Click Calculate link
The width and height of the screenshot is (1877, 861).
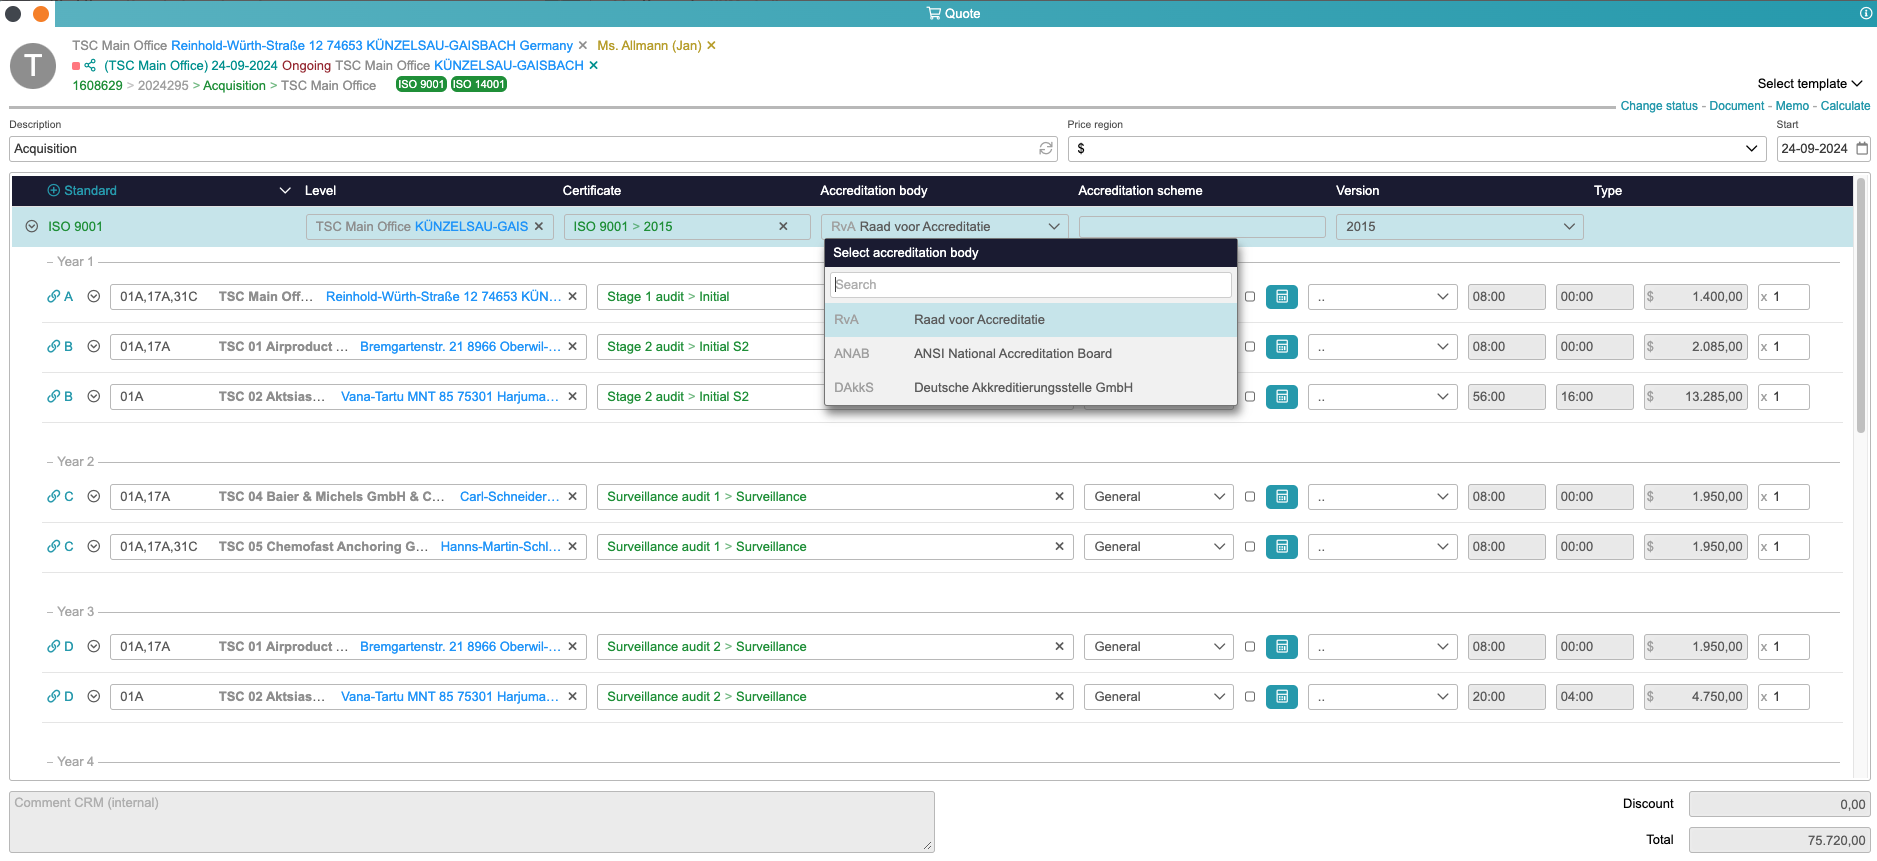click(1845, 106)
